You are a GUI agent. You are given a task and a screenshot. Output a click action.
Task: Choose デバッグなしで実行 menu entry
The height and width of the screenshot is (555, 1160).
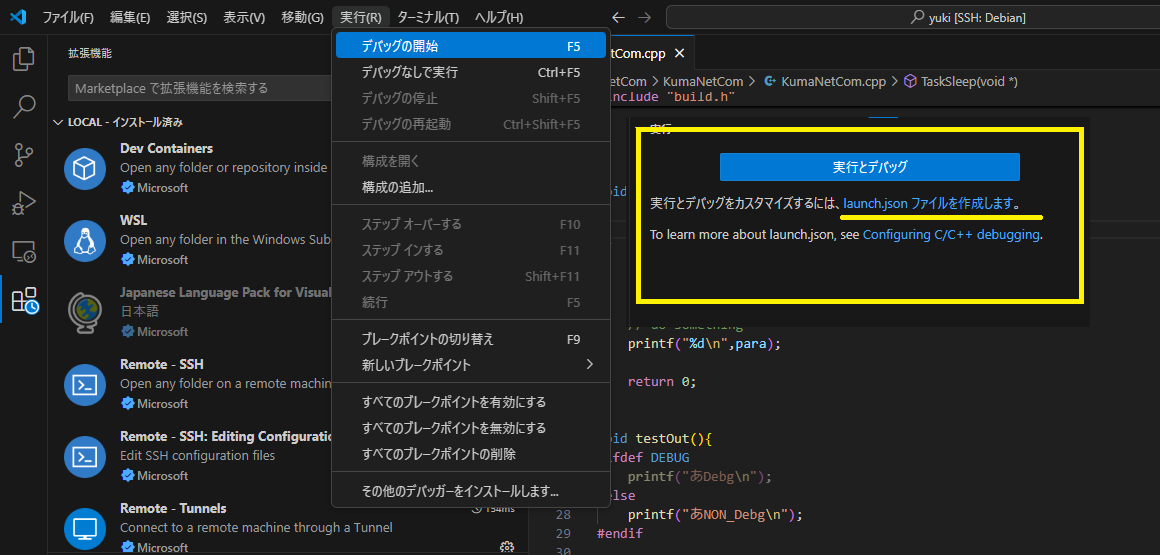(x=471, y=72)
